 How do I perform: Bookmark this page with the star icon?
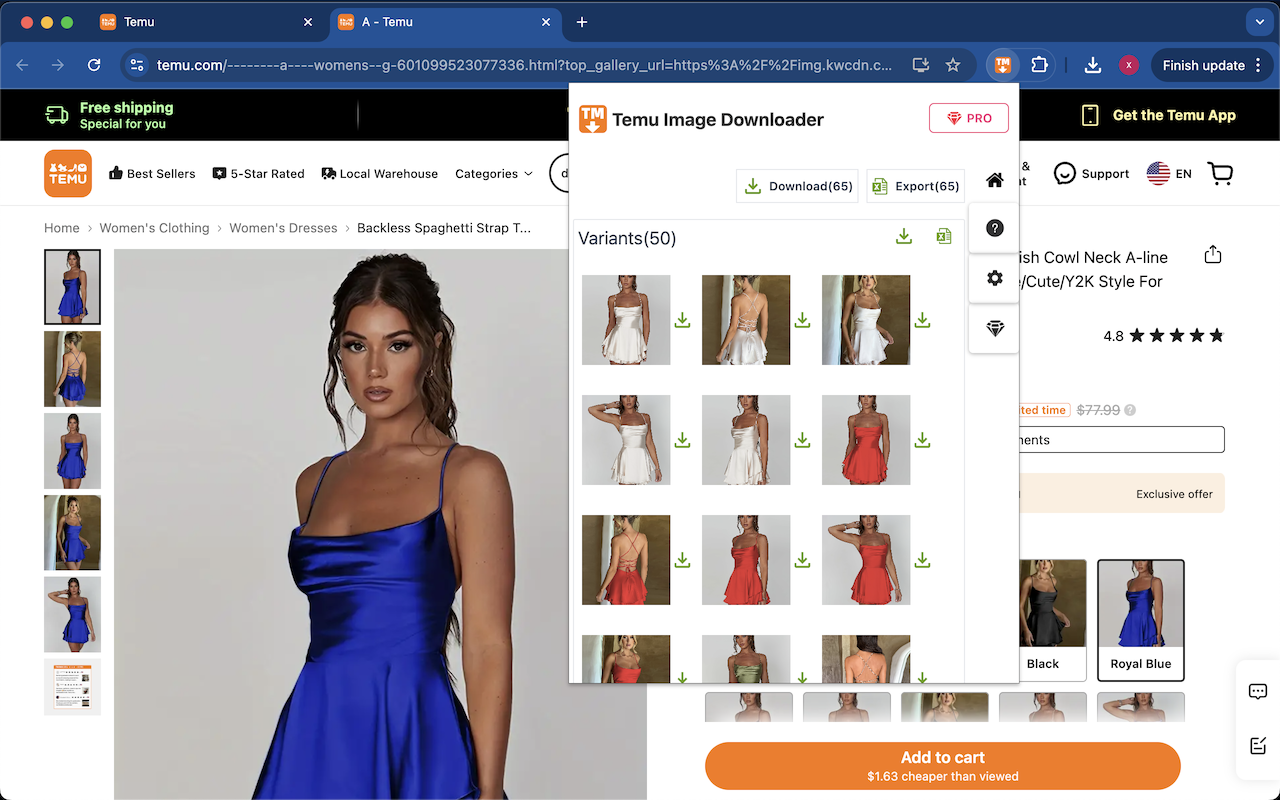(953, 65)
